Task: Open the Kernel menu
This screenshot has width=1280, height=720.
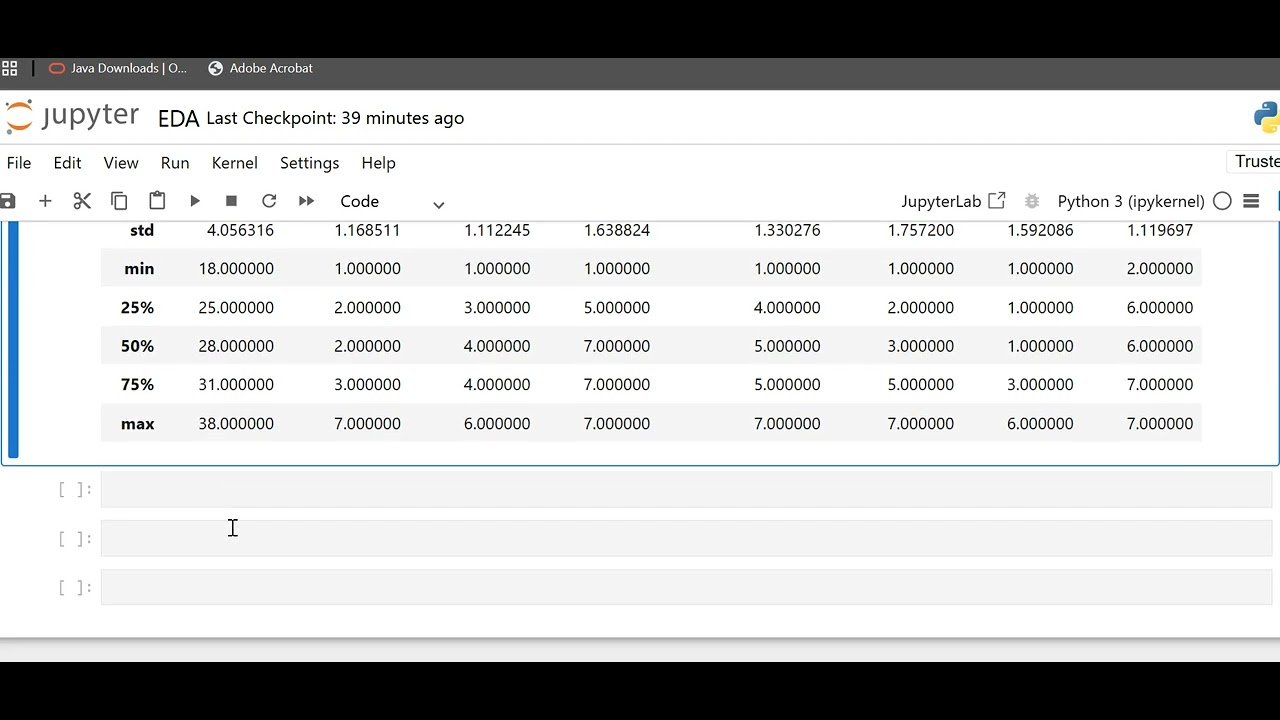Action: (x=235, y=163)
